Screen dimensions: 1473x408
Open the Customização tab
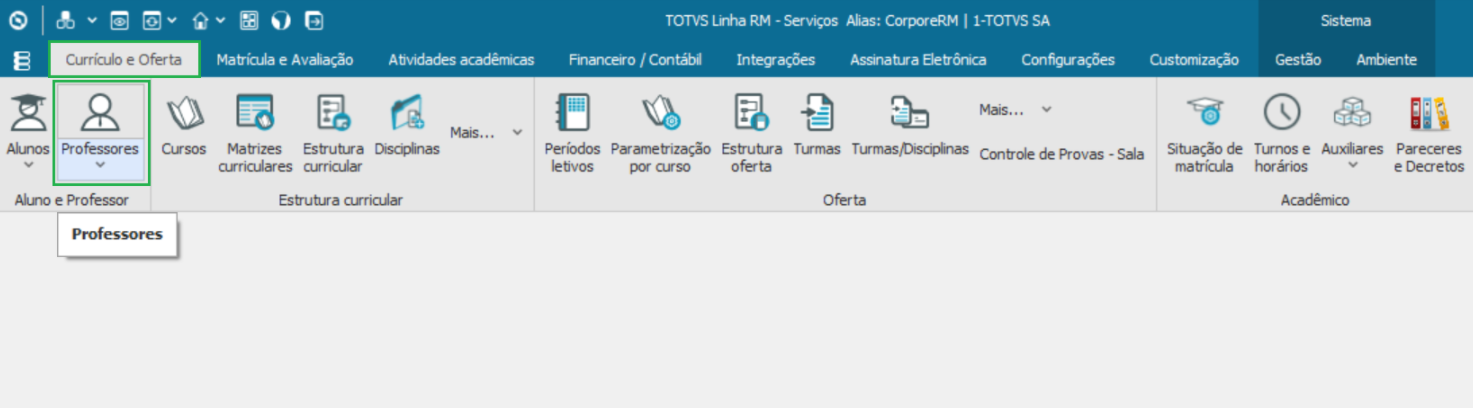pyautogui.click(x=1194, y=60)
